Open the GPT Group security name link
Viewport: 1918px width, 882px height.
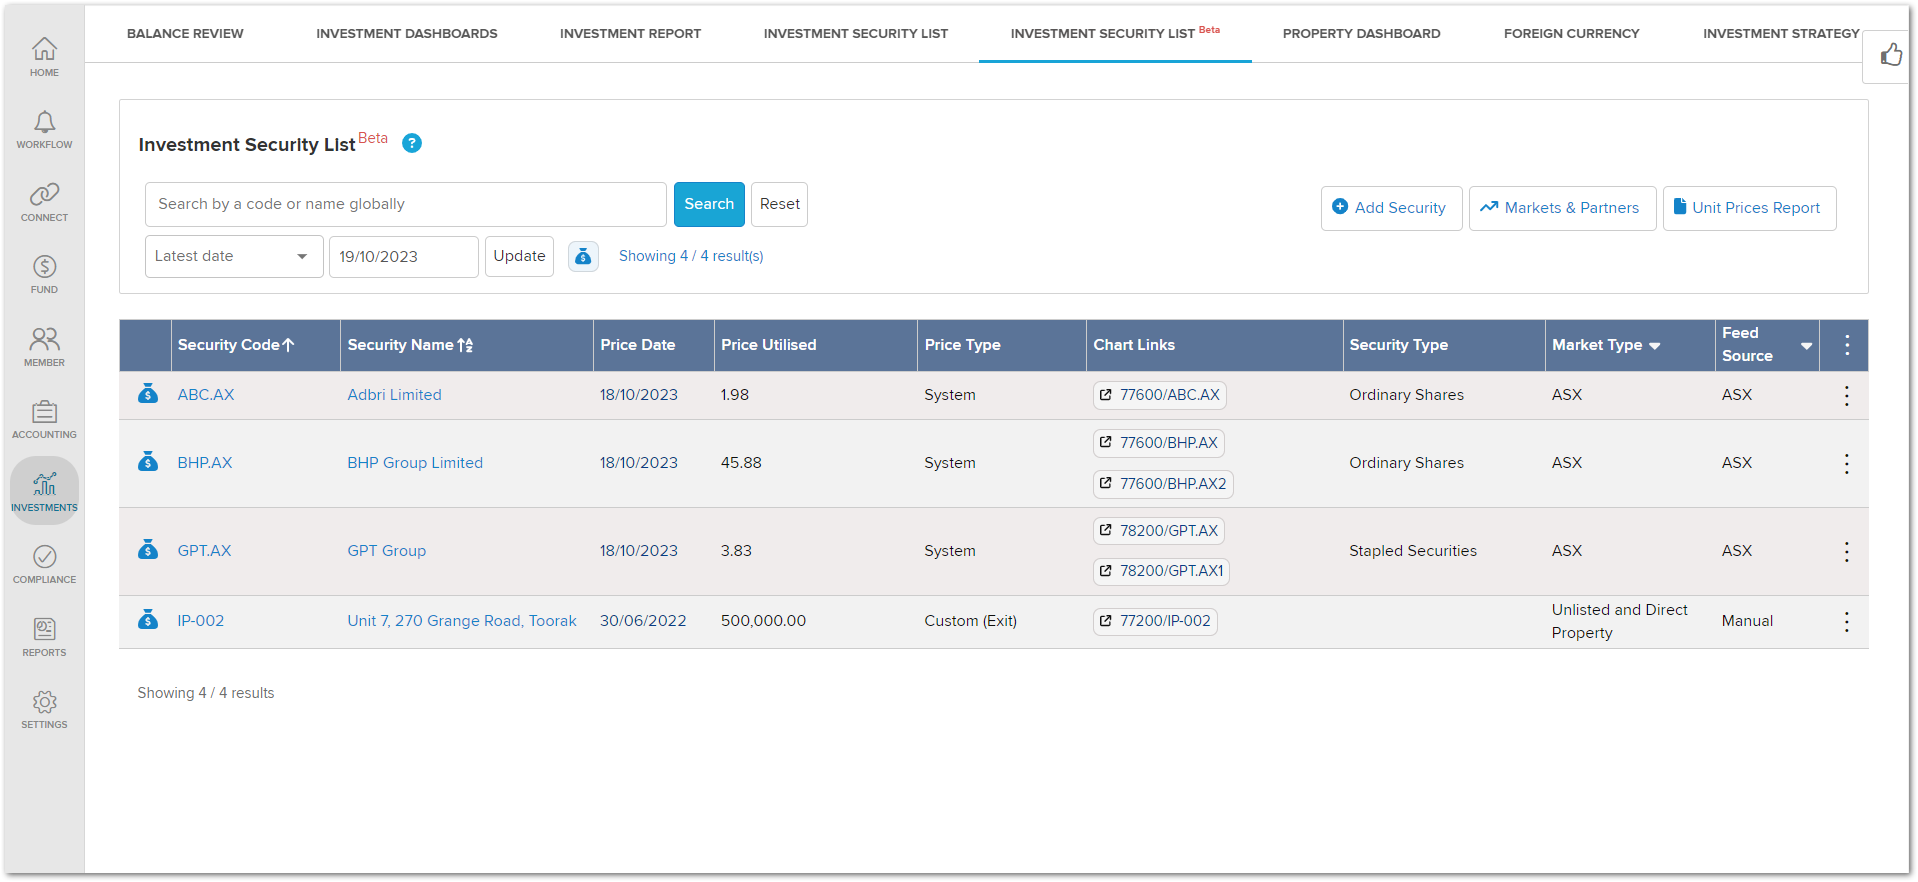click(386, 551)
